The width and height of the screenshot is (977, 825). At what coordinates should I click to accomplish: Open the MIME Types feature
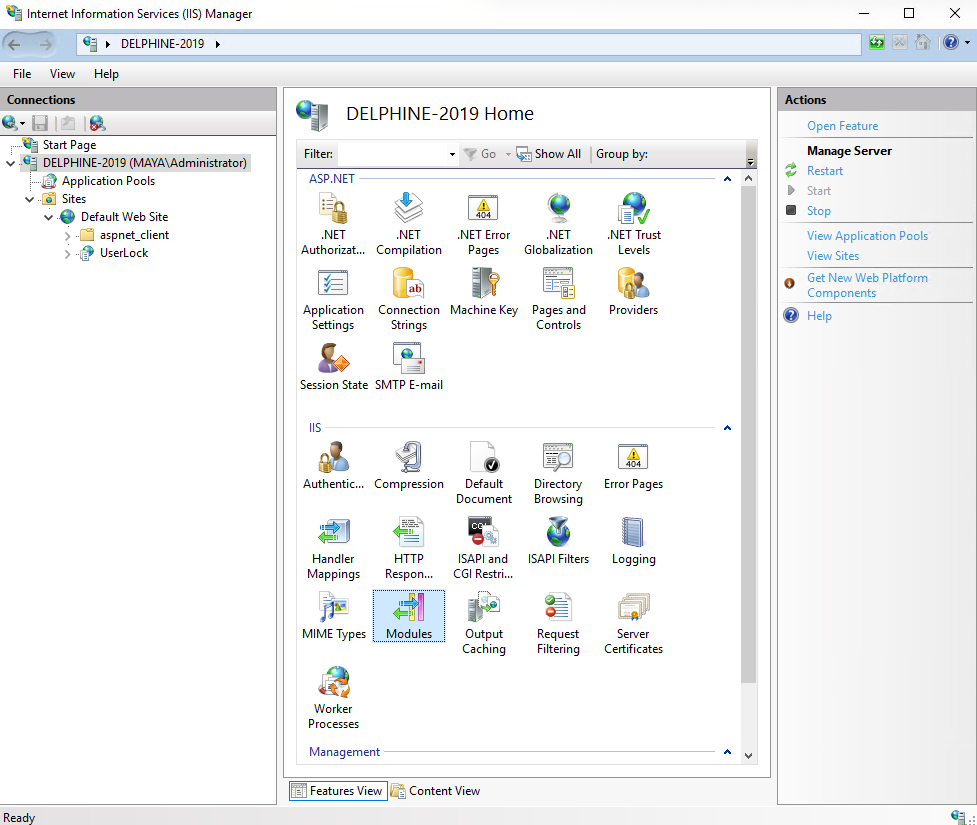(x=333, y=614)
